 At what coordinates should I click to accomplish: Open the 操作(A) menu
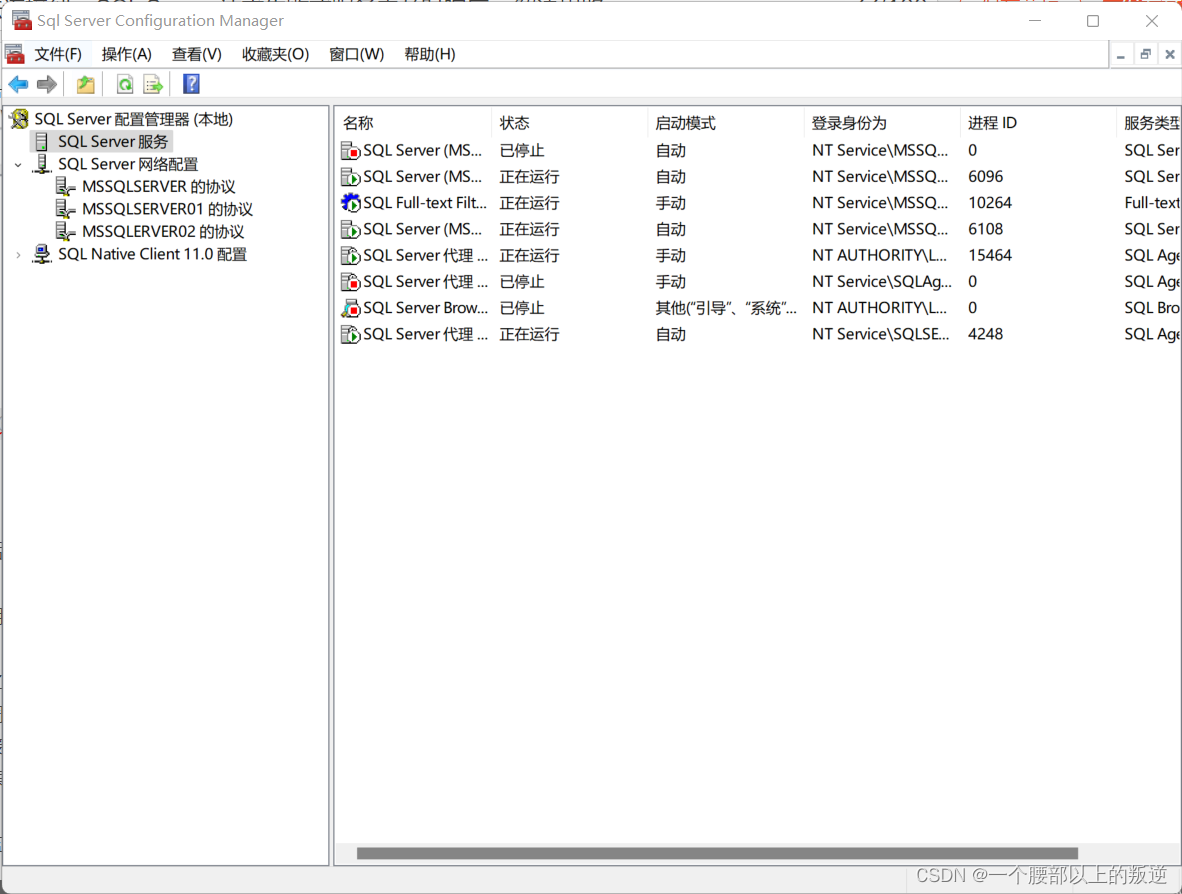coord(127,54)
